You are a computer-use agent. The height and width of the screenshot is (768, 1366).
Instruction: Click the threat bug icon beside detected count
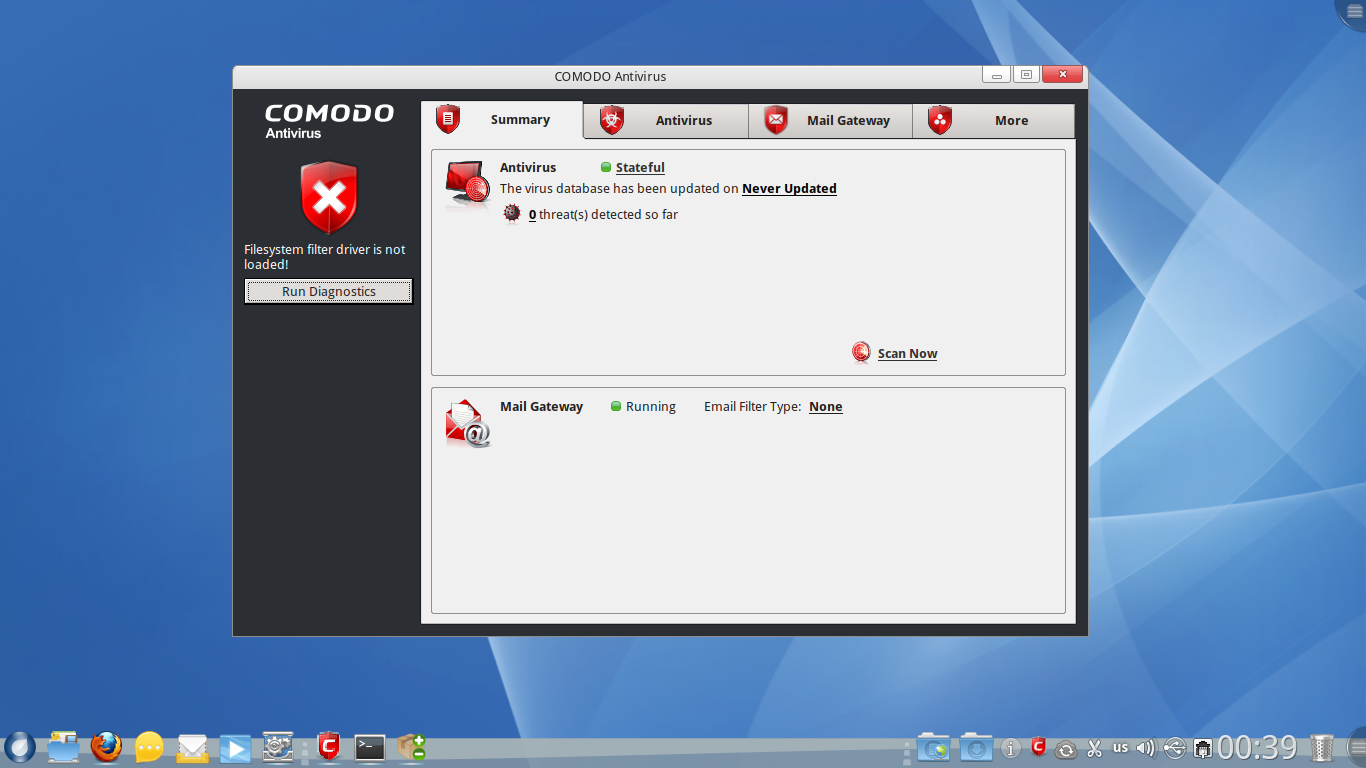click(x=512, y=214)
